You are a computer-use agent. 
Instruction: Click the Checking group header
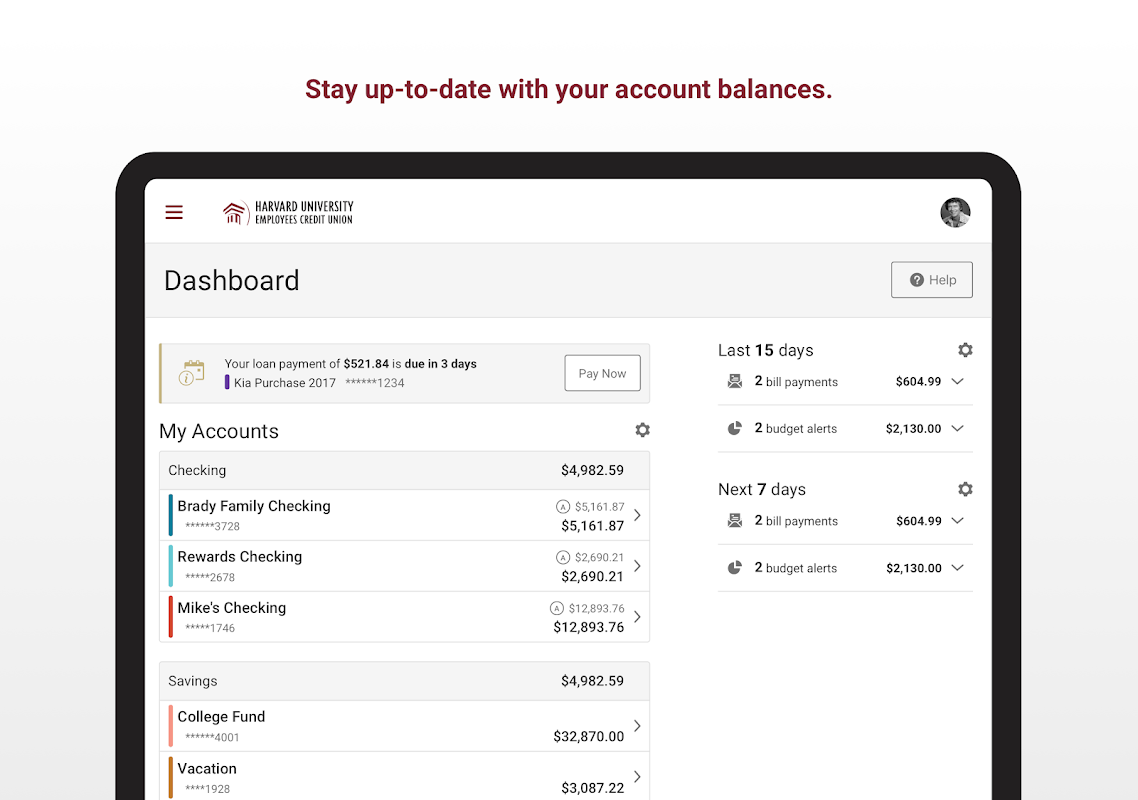coord(404,470)
